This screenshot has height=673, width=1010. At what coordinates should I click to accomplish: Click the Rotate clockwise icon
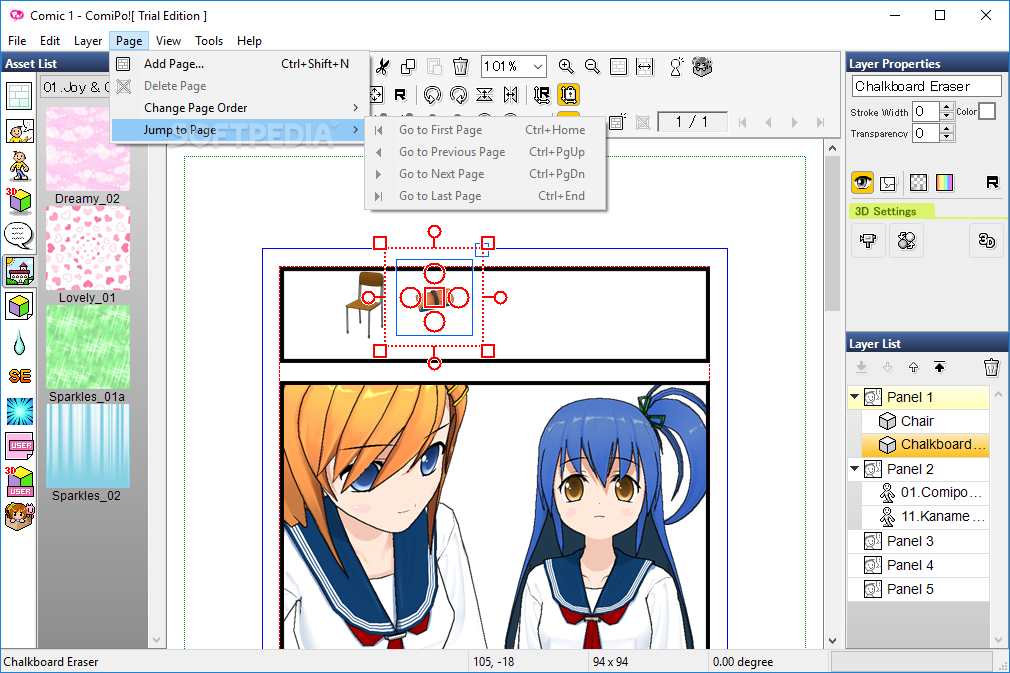coord(459,95)
